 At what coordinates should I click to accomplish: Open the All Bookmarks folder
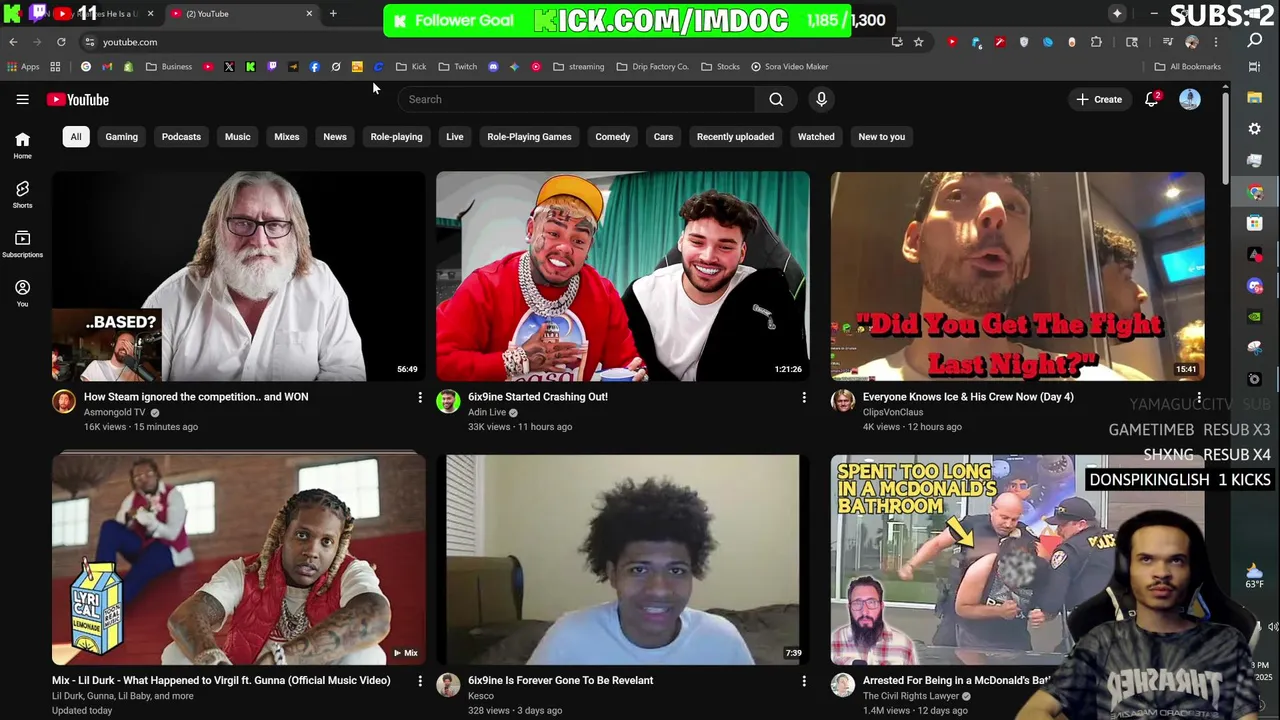(x=1188, y=67)
